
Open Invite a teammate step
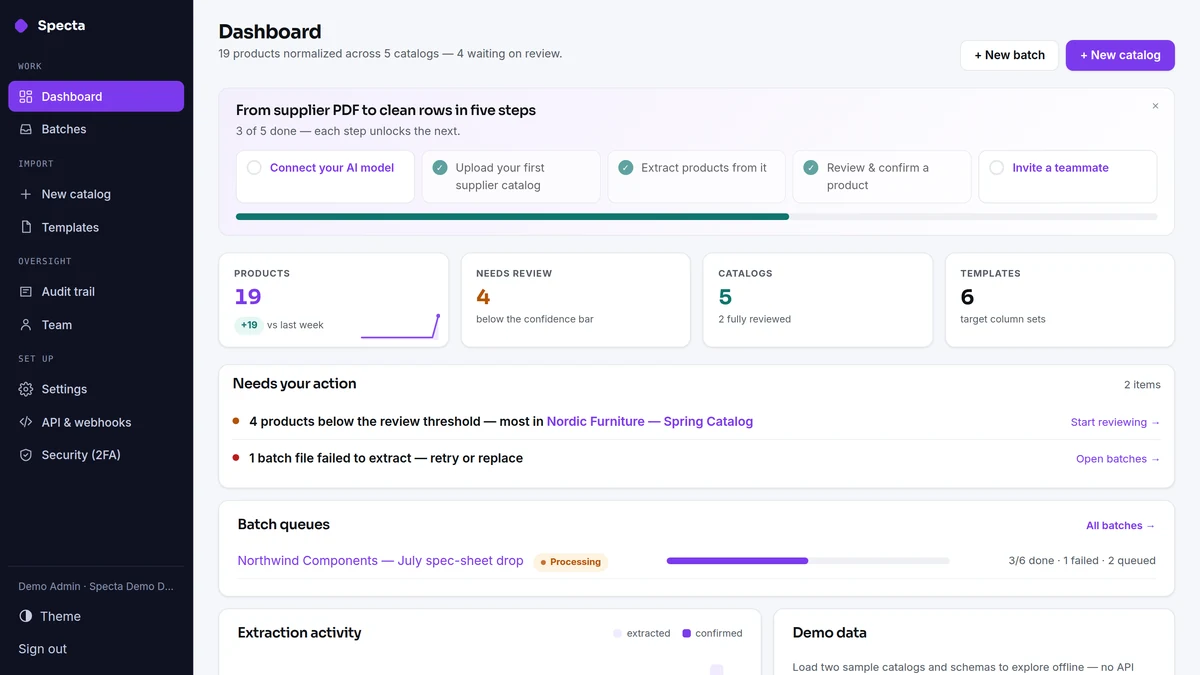point(1068,177)
